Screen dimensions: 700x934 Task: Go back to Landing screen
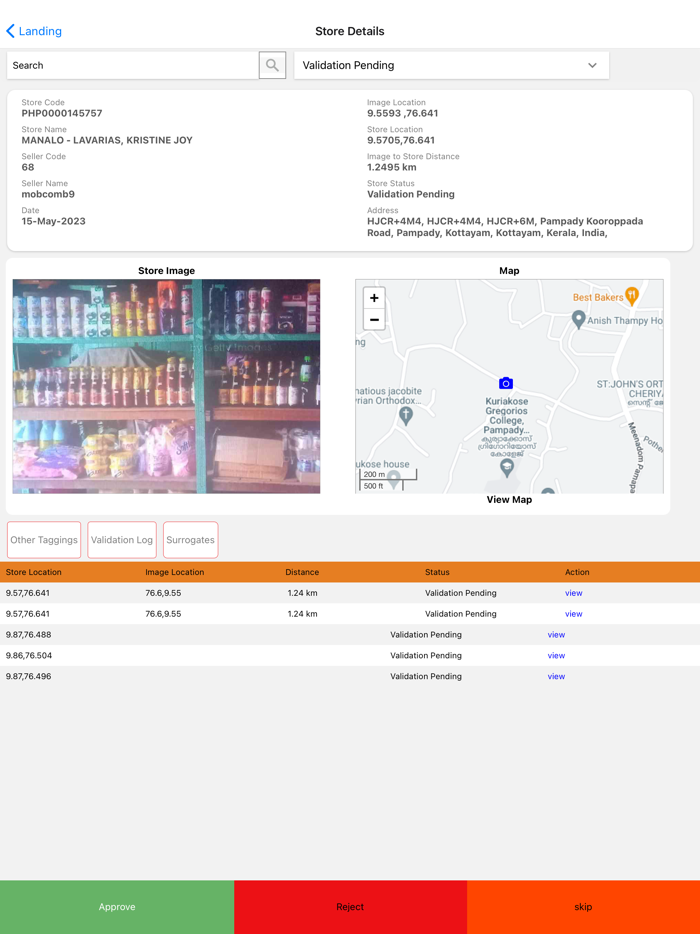click(34, 31)
